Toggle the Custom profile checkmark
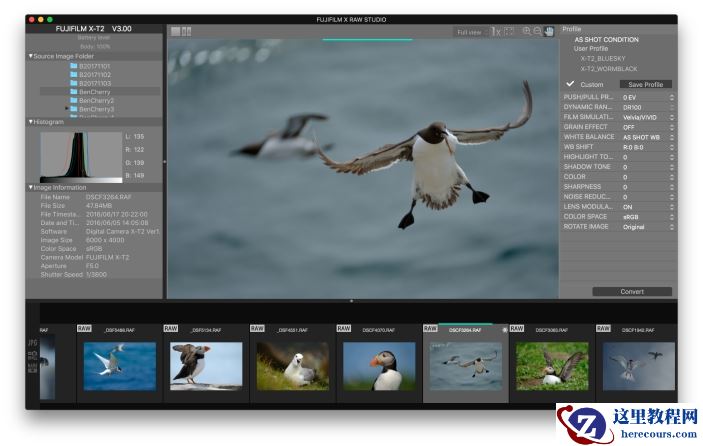703x446 pixels. (570, 84)
